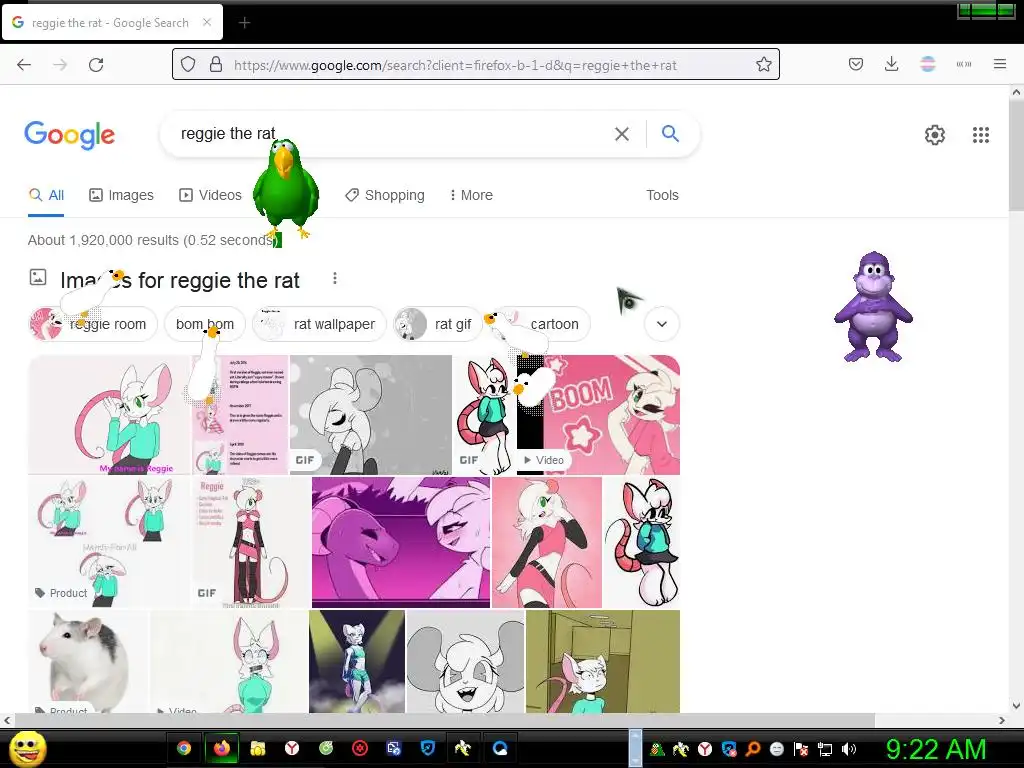The height and width of the screenshot is (768, 1024).
Task: Open the yellow folder taskbar icon
Action: point(257,748)
